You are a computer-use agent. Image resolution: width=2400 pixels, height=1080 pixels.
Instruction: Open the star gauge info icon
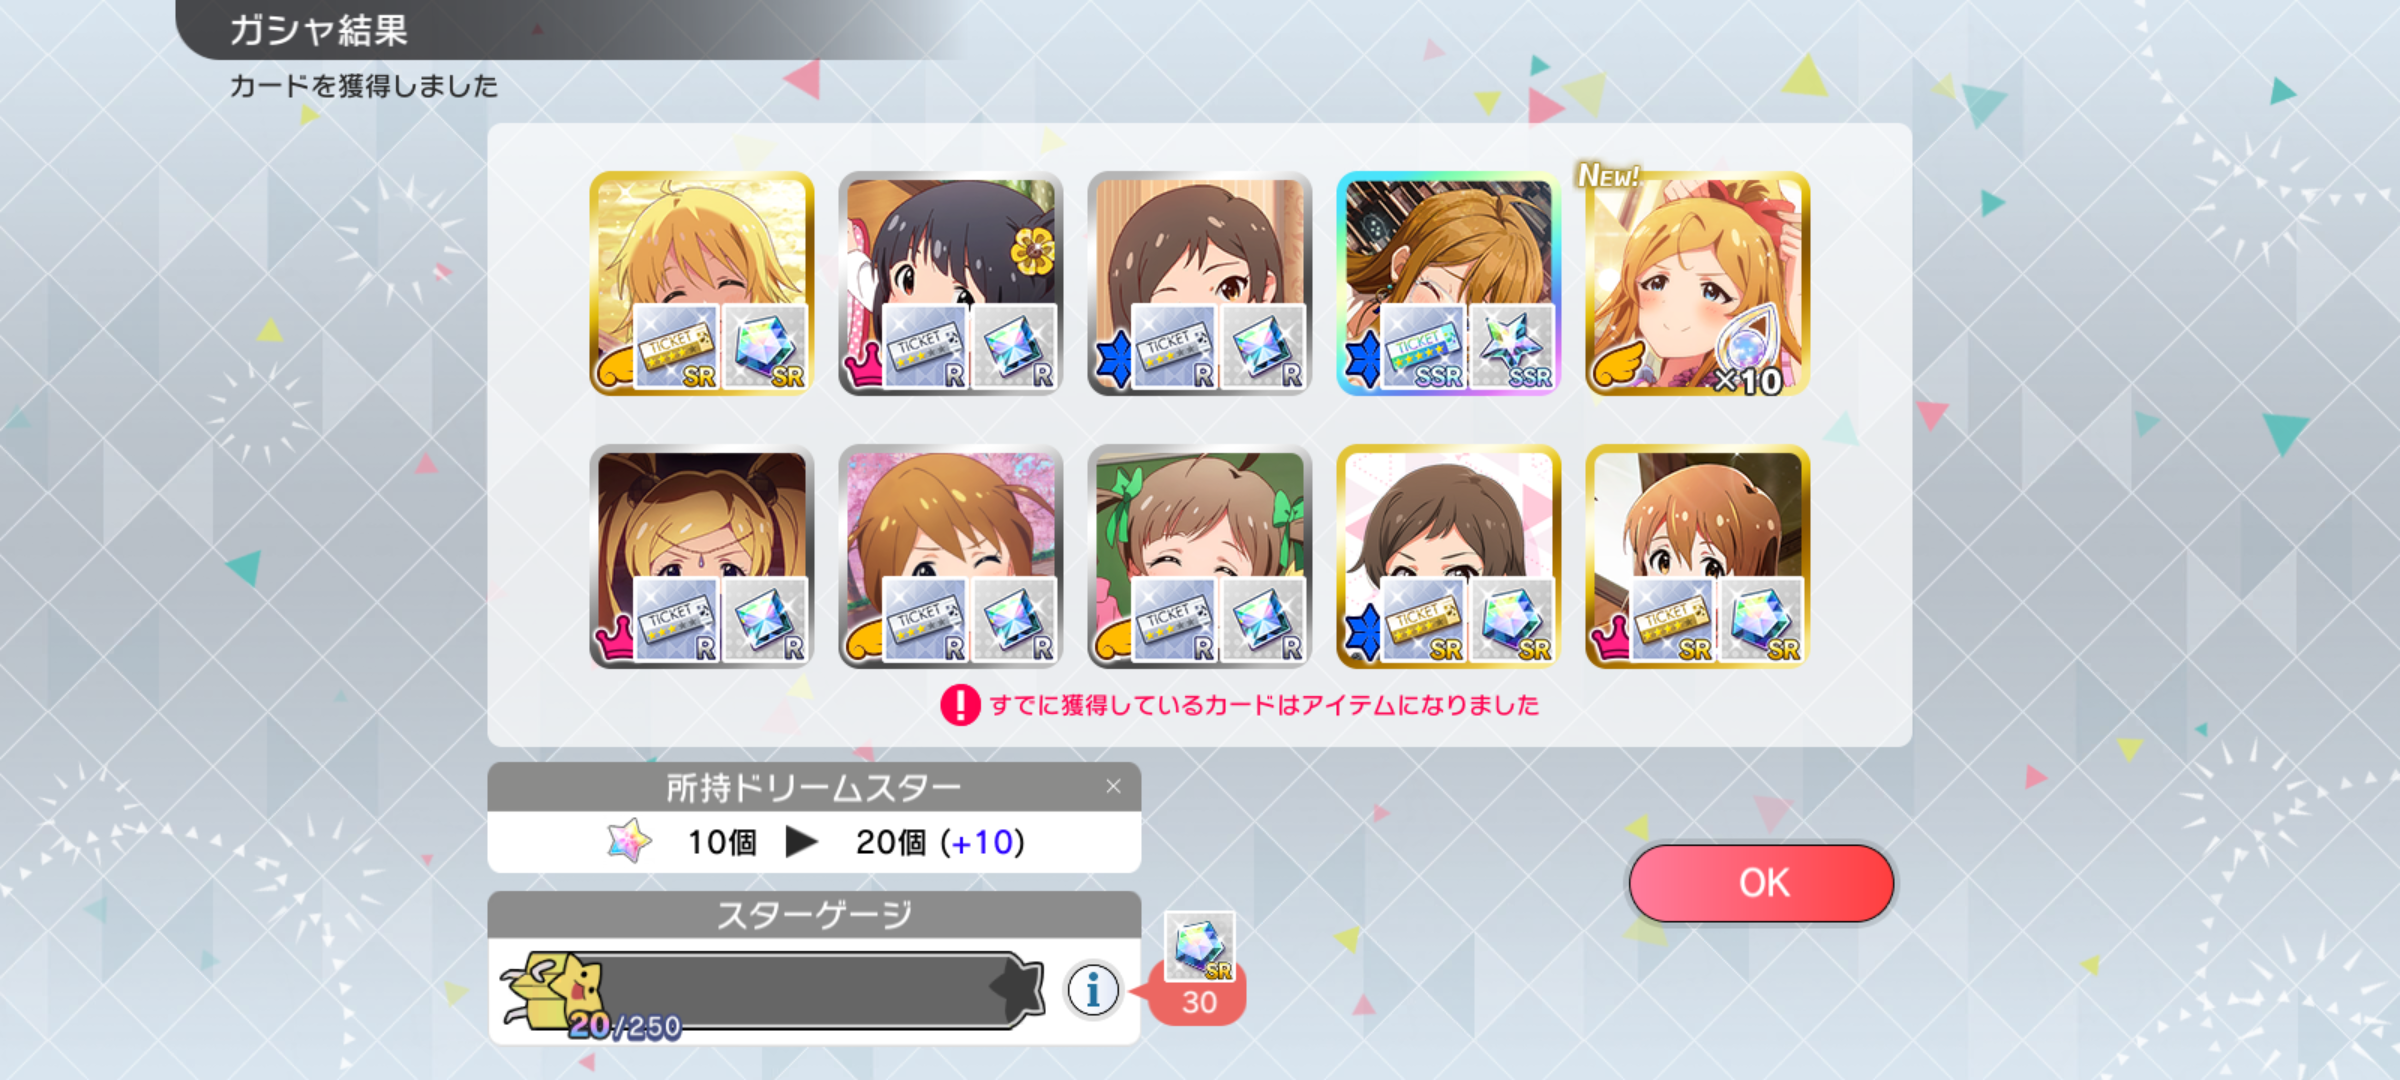[x=1093, y=991]
